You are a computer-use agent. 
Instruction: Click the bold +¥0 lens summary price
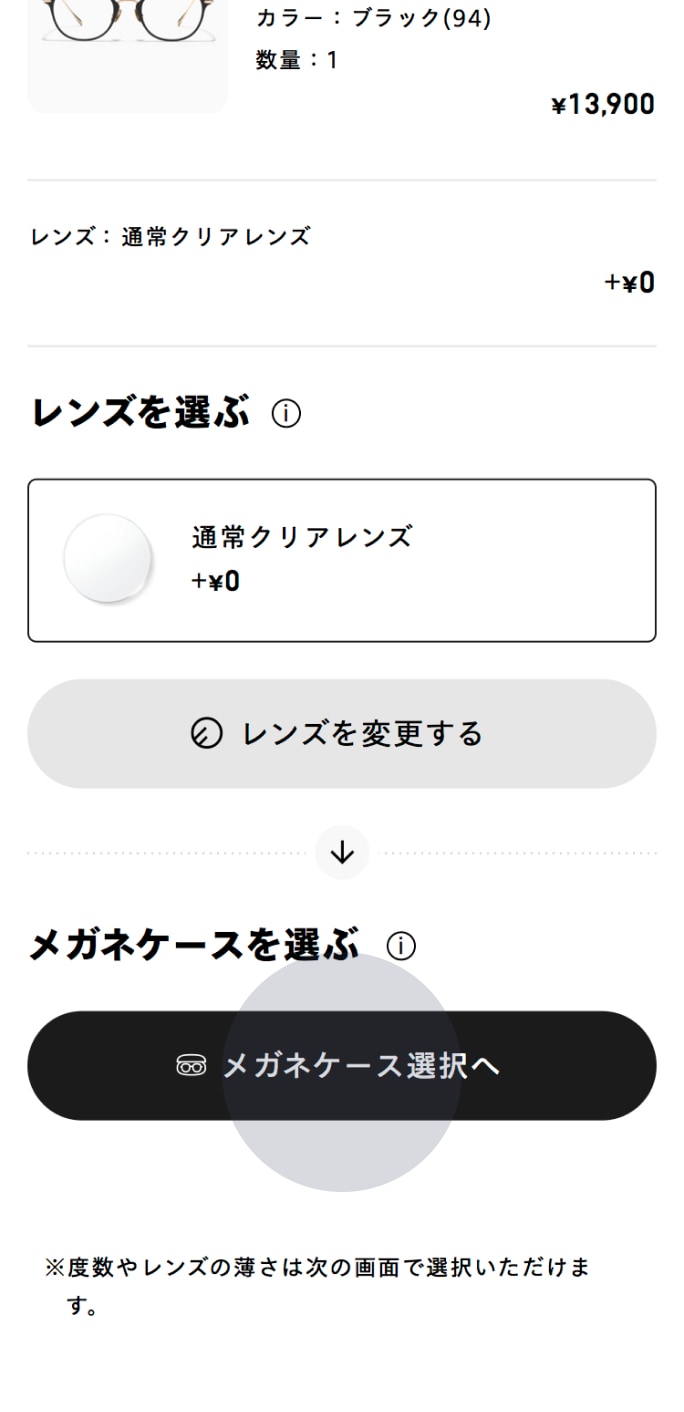(x=629, y=283)
